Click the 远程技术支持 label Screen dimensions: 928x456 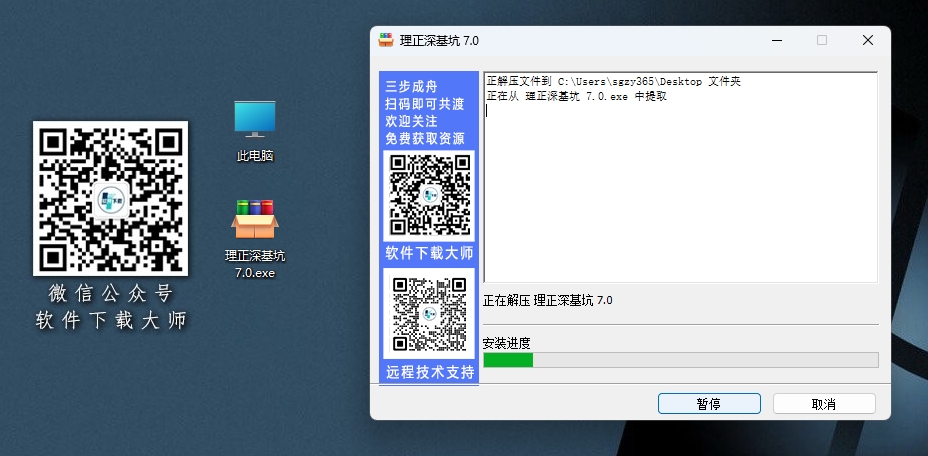pos(430,372)
